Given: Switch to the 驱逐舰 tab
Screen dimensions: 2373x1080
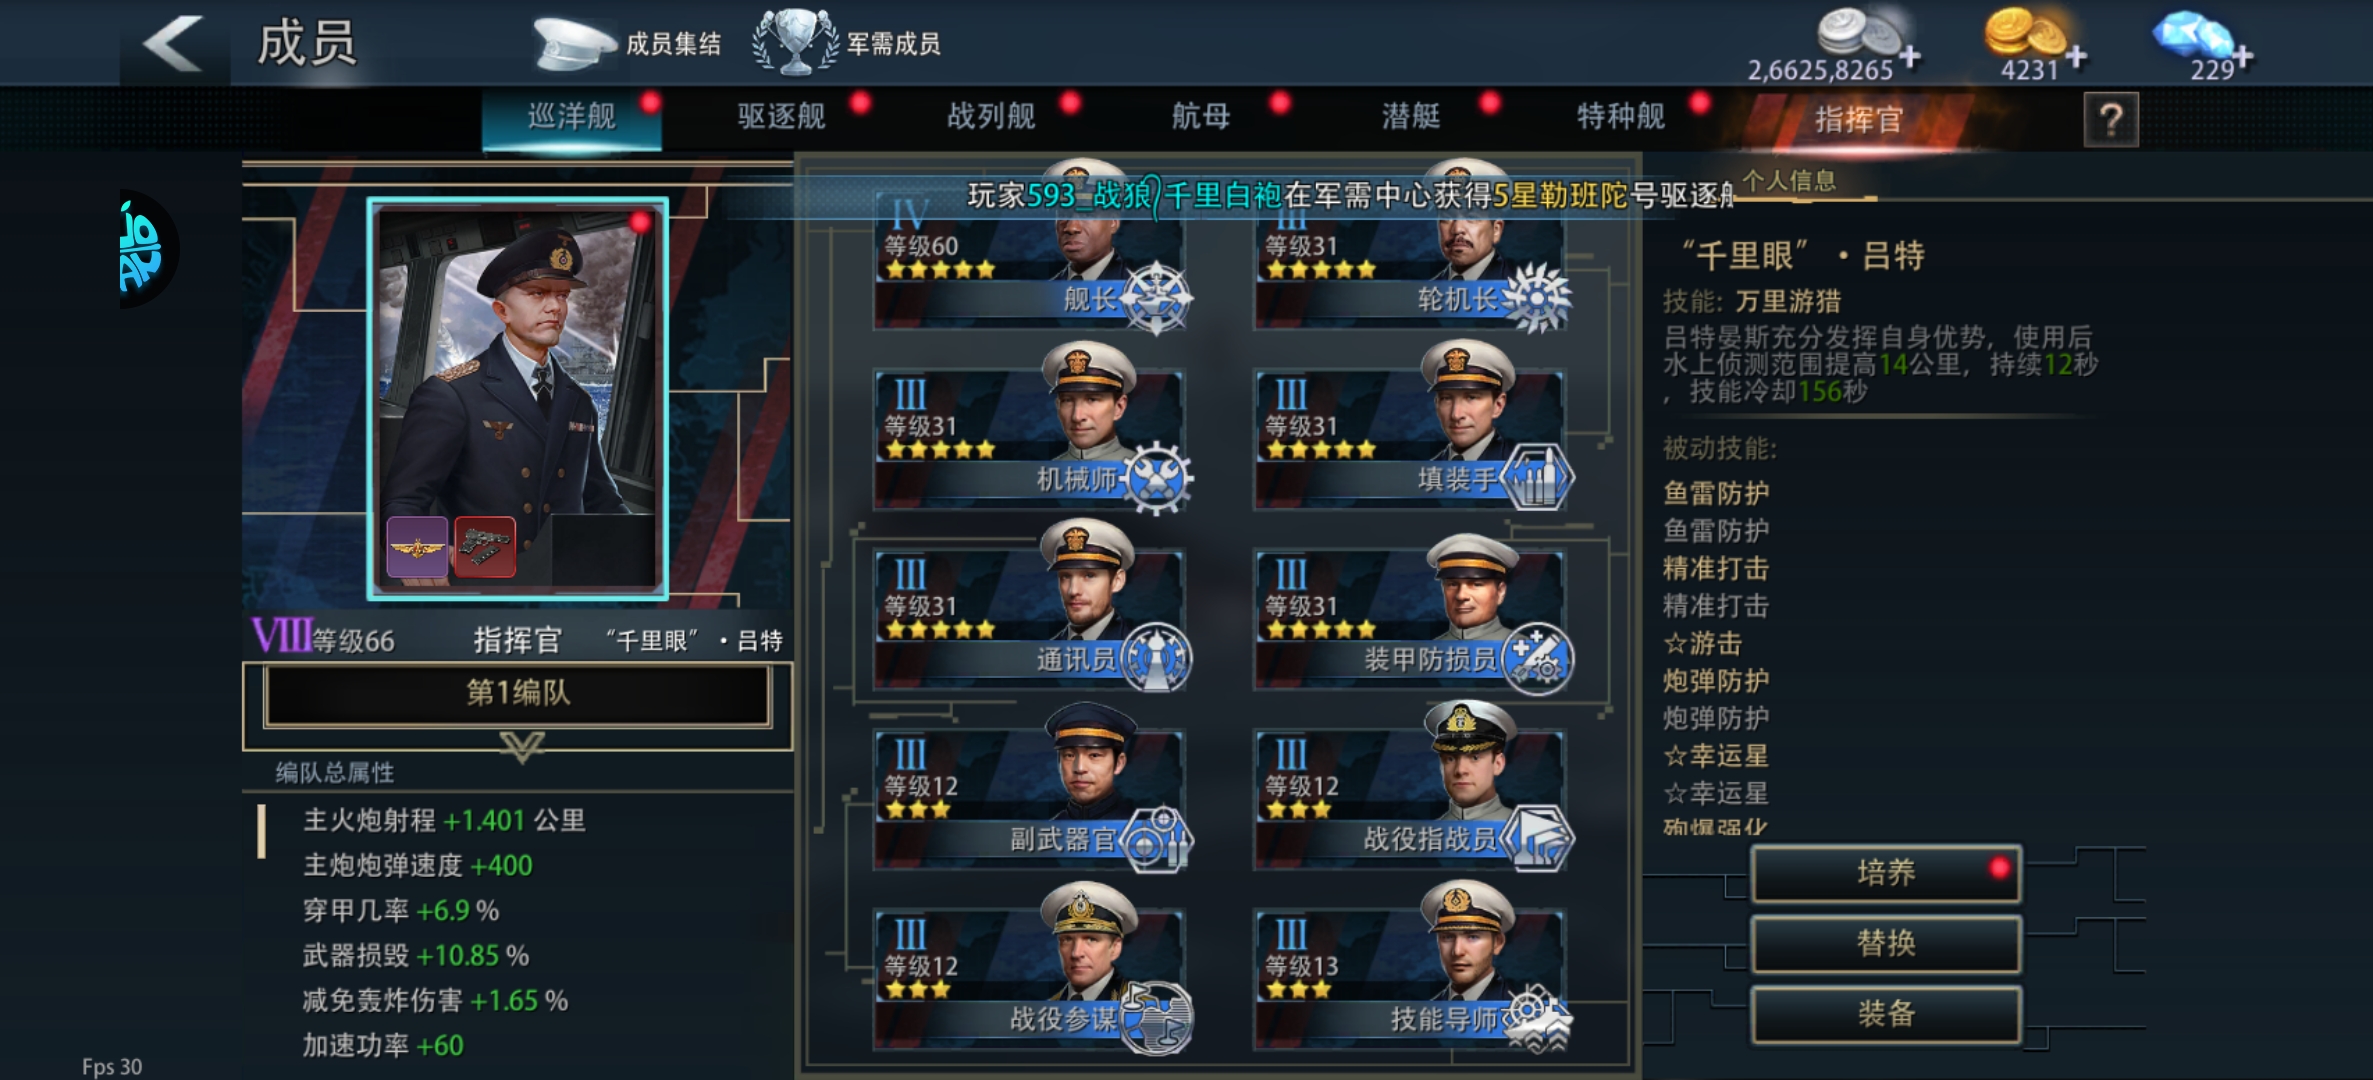Looking at the screenshot, I should point(782,116).
